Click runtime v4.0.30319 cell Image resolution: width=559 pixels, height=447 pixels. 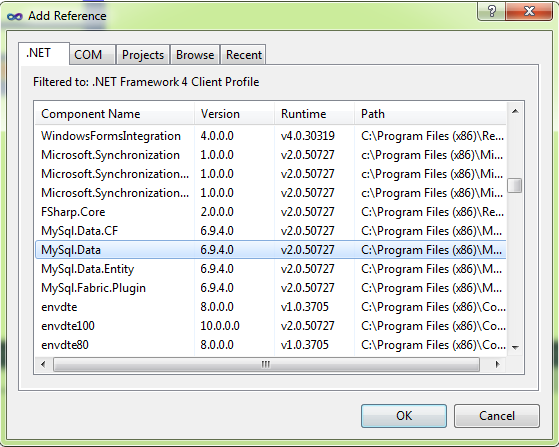coord(308,136)
